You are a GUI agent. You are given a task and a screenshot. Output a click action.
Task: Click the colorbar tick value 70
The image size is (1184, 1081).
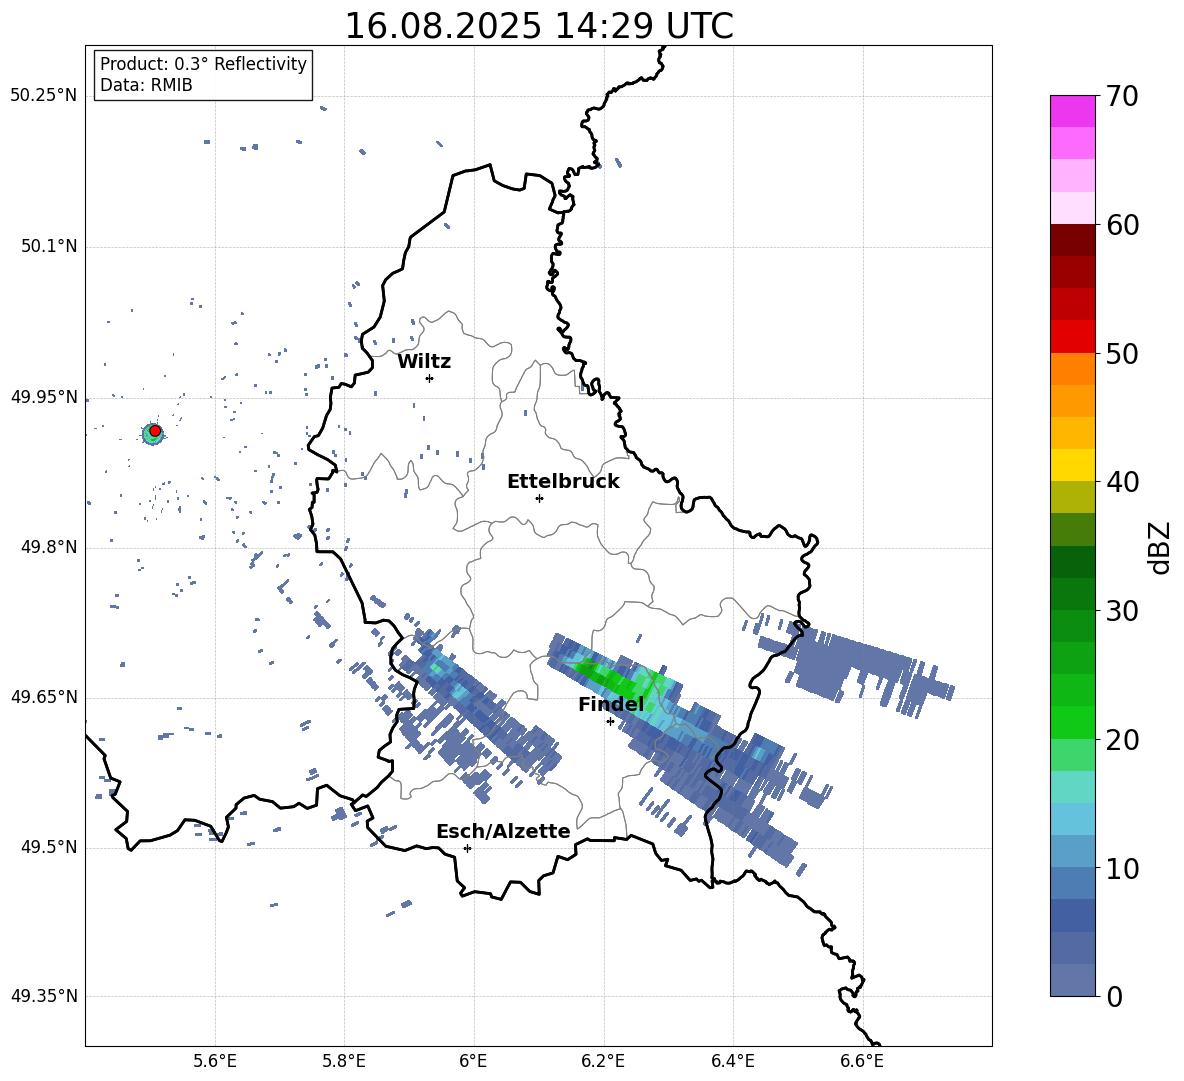[1122, 96]
